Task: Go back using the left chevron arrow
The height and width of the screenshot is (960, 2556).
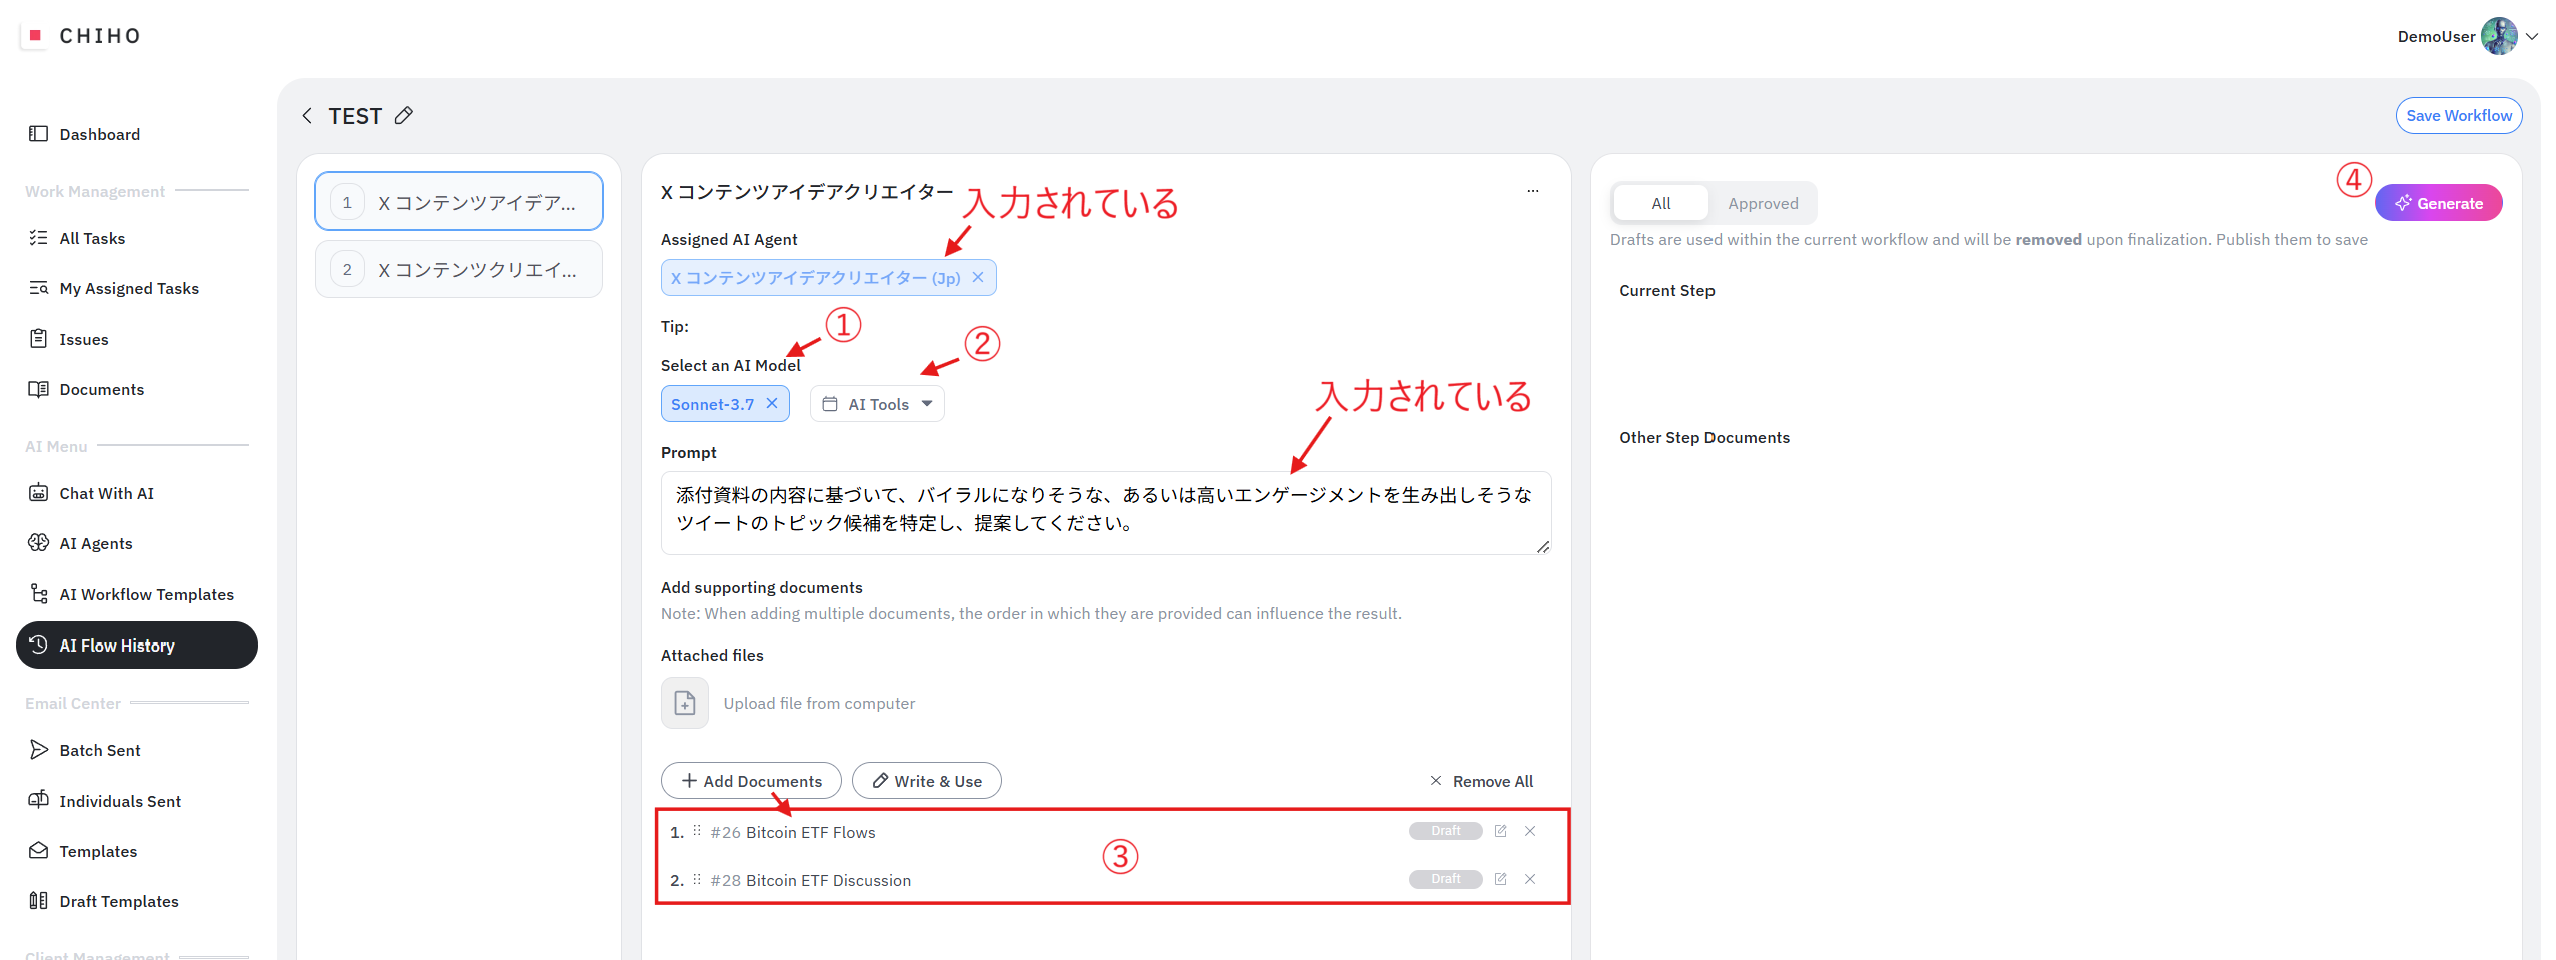Action: click(307, 116)
